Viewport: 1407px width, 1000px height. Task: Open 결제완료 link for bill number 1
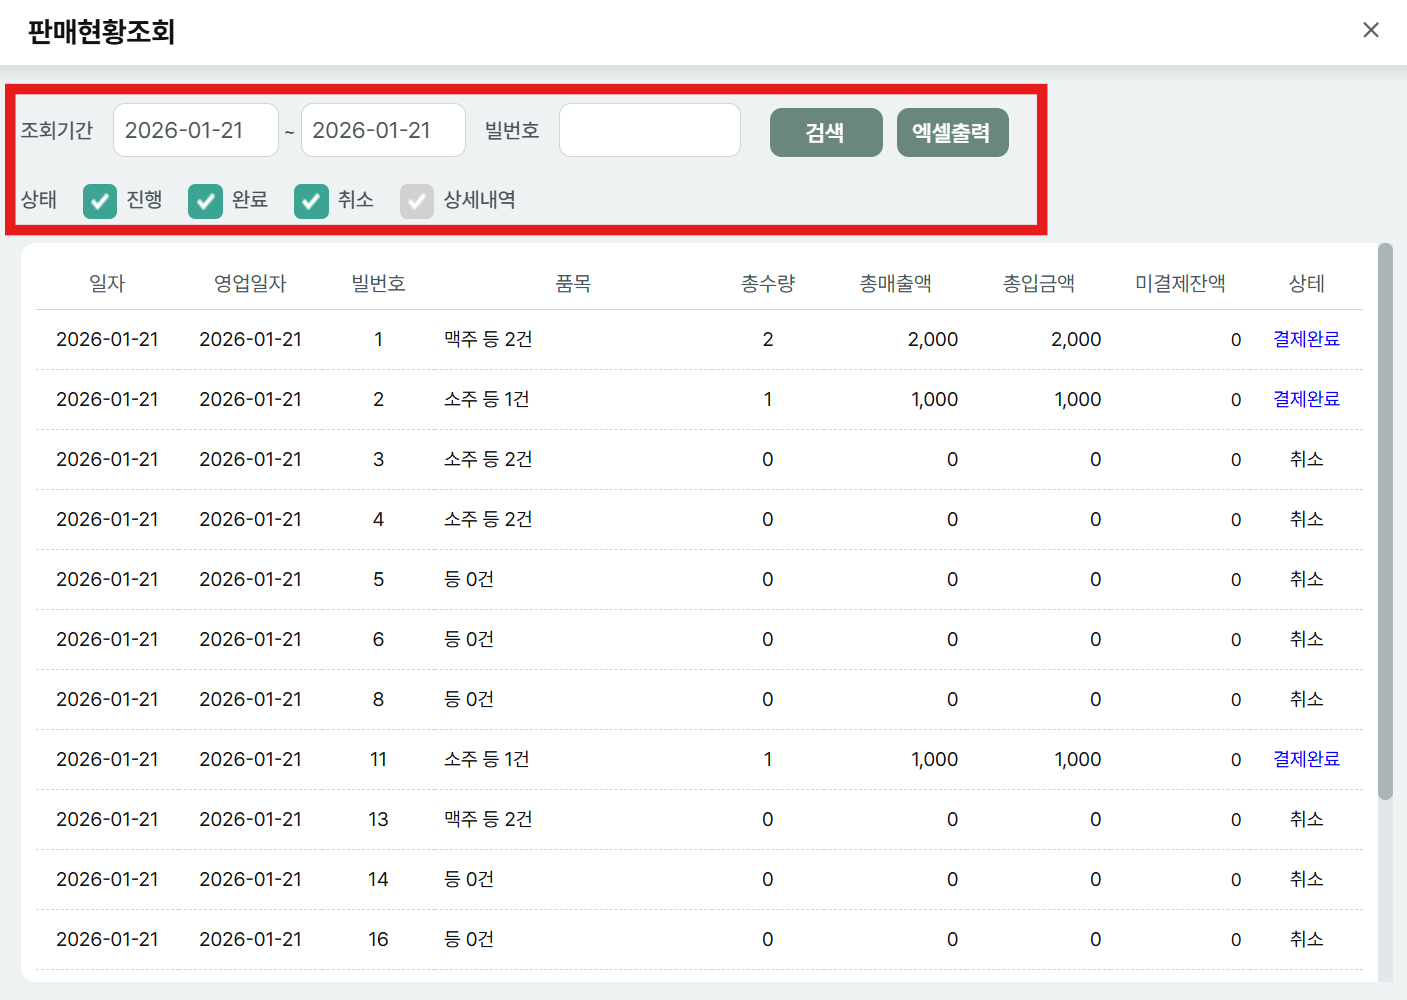coord(1305,339)
